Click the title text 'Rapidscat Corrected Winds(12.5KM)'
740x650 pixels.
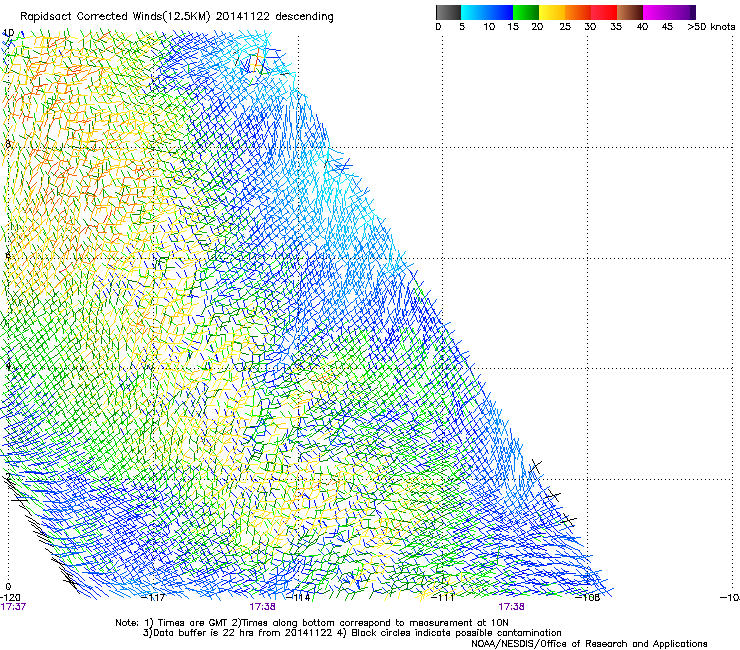click(115, 17)
